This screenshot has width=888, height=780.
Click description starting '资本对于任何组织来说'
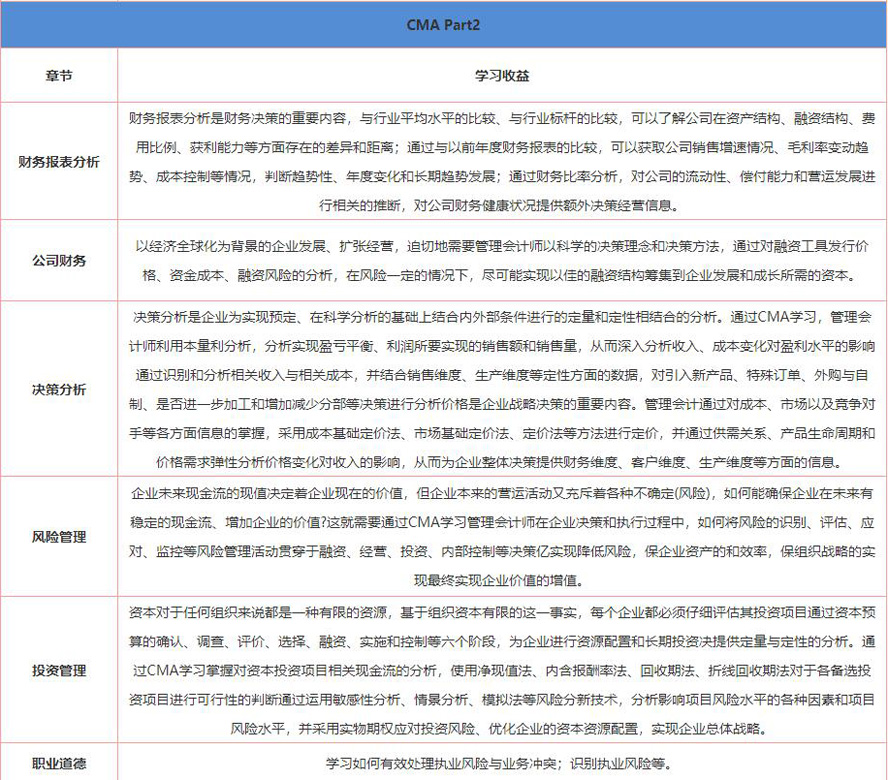pyautogui.click(x=502, y=670)
